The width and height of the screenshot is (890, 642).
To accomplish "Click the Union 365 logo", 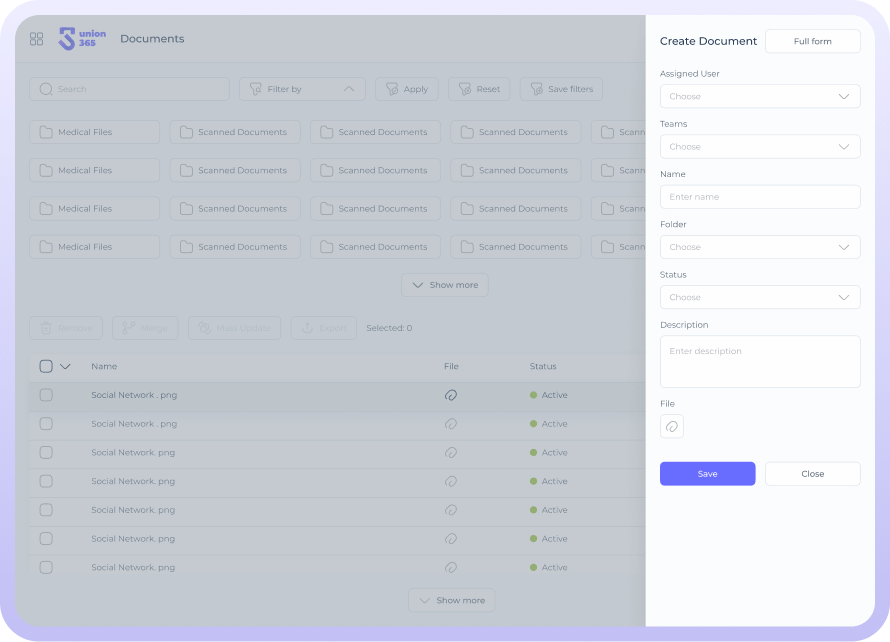I will 82,39.
